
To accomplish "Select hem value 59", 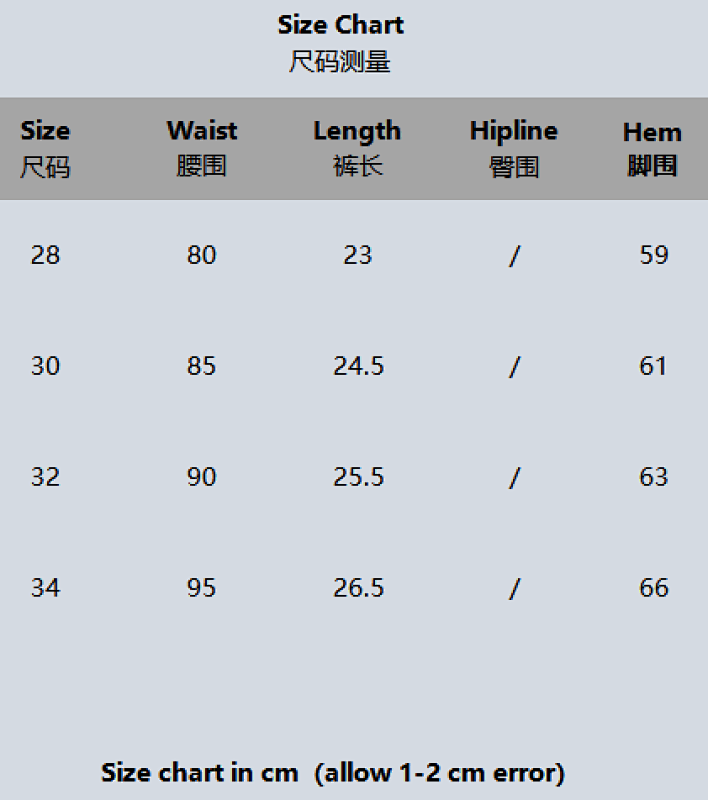I will pos(653,255).
